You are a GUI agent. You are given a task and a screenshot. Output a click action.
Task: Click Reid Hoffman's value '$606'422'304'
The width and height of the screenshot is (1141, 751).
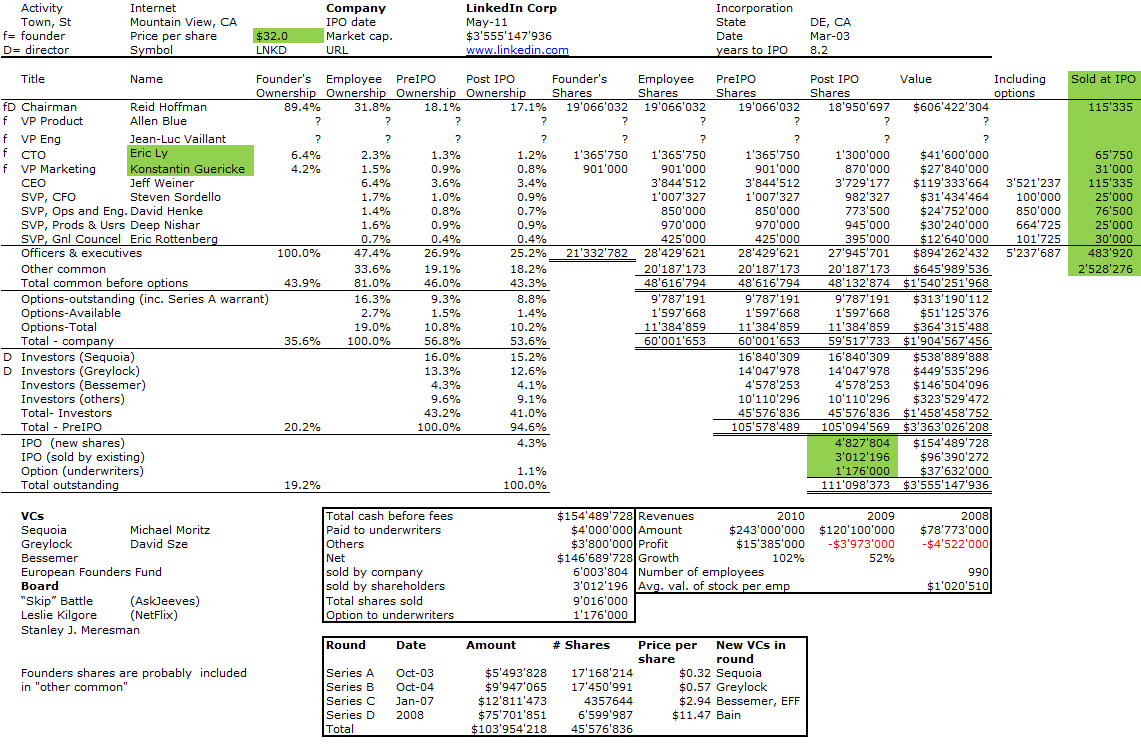coord(951,107)
